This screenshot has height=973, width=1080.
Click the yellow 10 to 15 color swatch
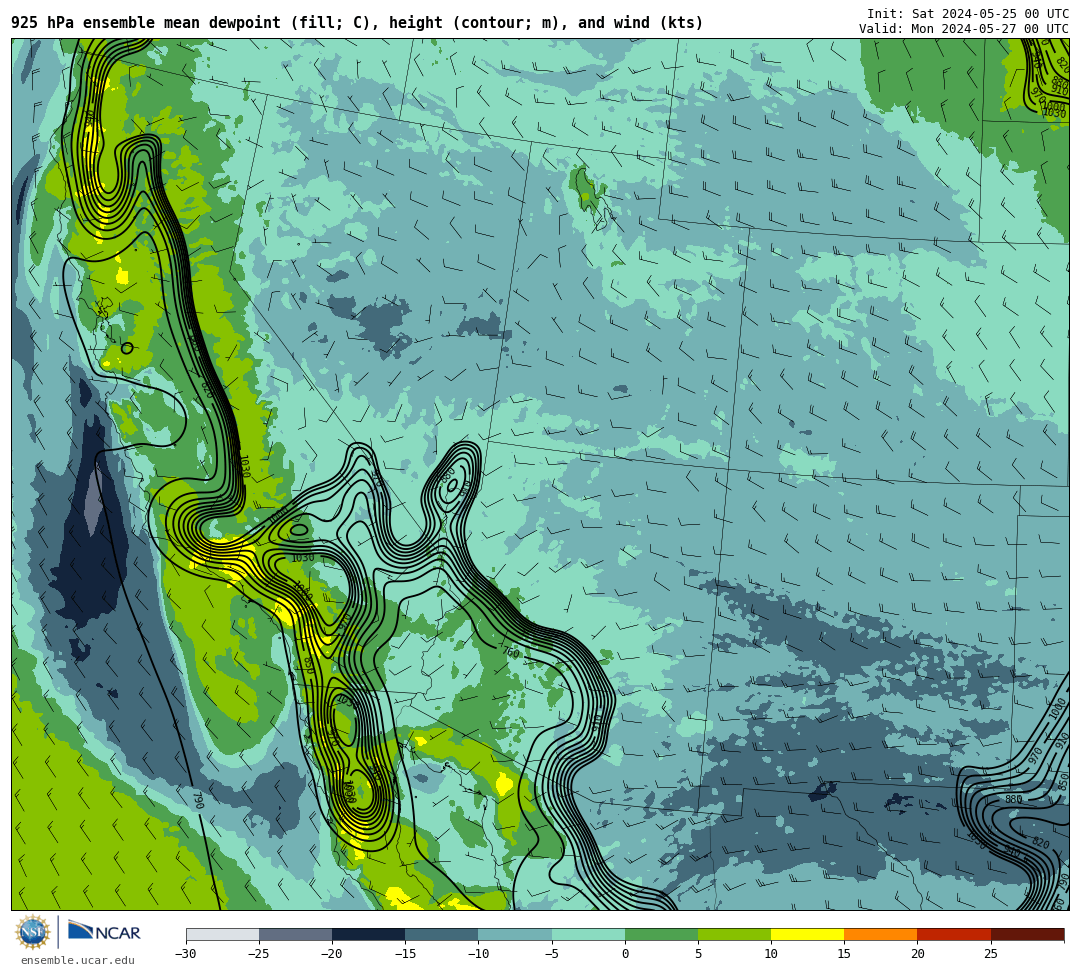coord(807,934)
